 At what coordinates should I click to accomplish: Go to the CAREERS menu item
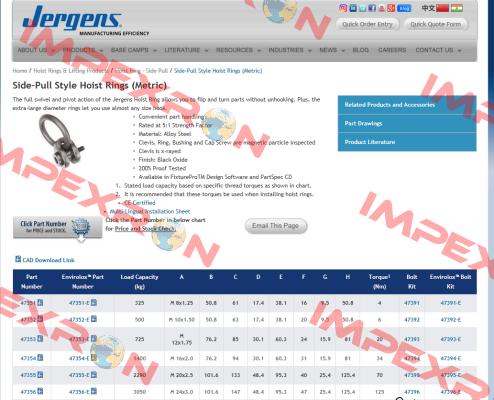[392, 50]
